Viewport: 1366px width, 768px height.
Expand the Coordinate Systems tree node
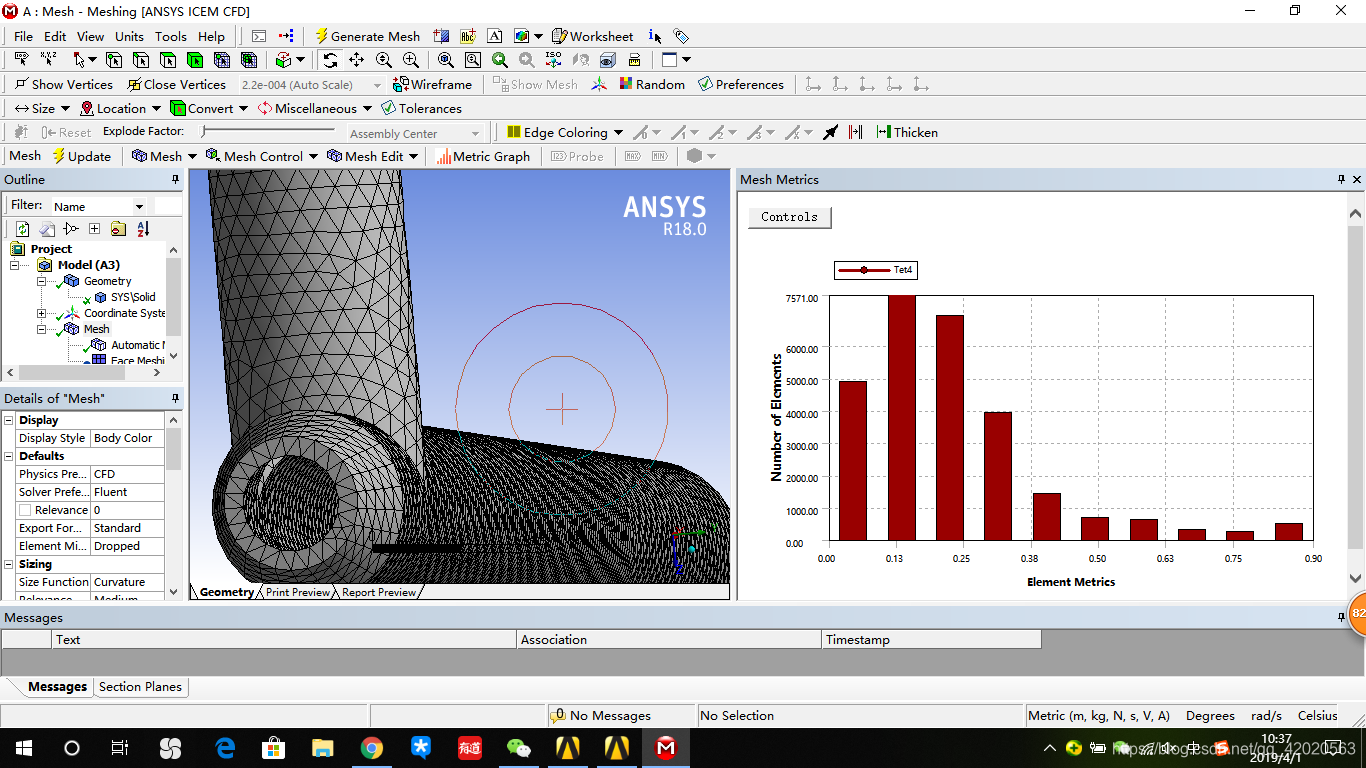click(x=42, y=313)
